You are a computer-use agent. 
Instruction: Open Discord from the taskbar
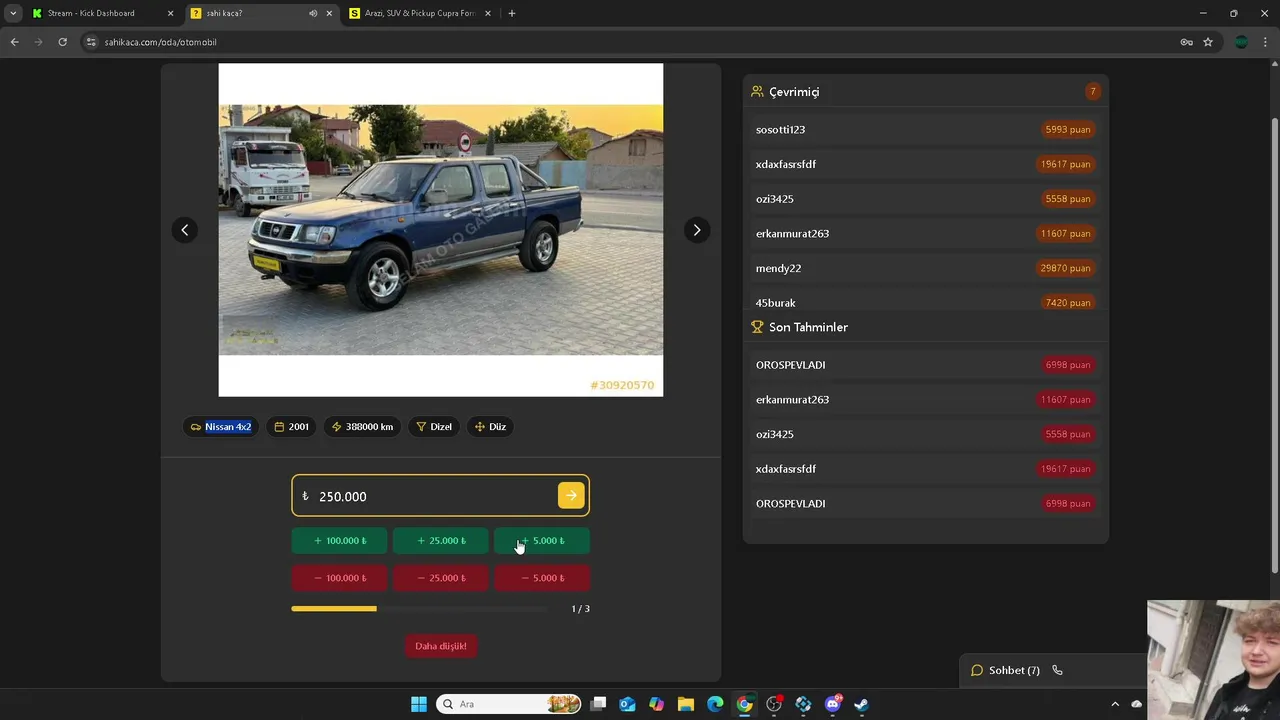click(832, 704)
